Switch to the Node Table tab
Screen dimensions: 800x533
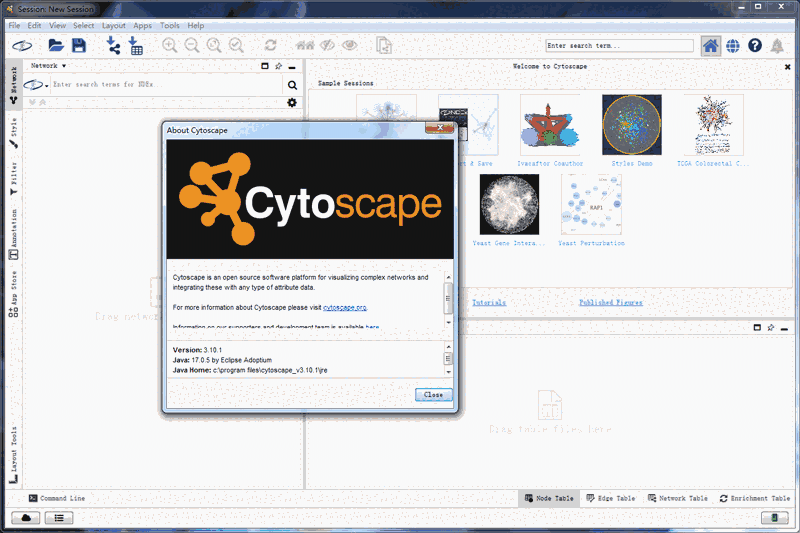coord(549,498)
